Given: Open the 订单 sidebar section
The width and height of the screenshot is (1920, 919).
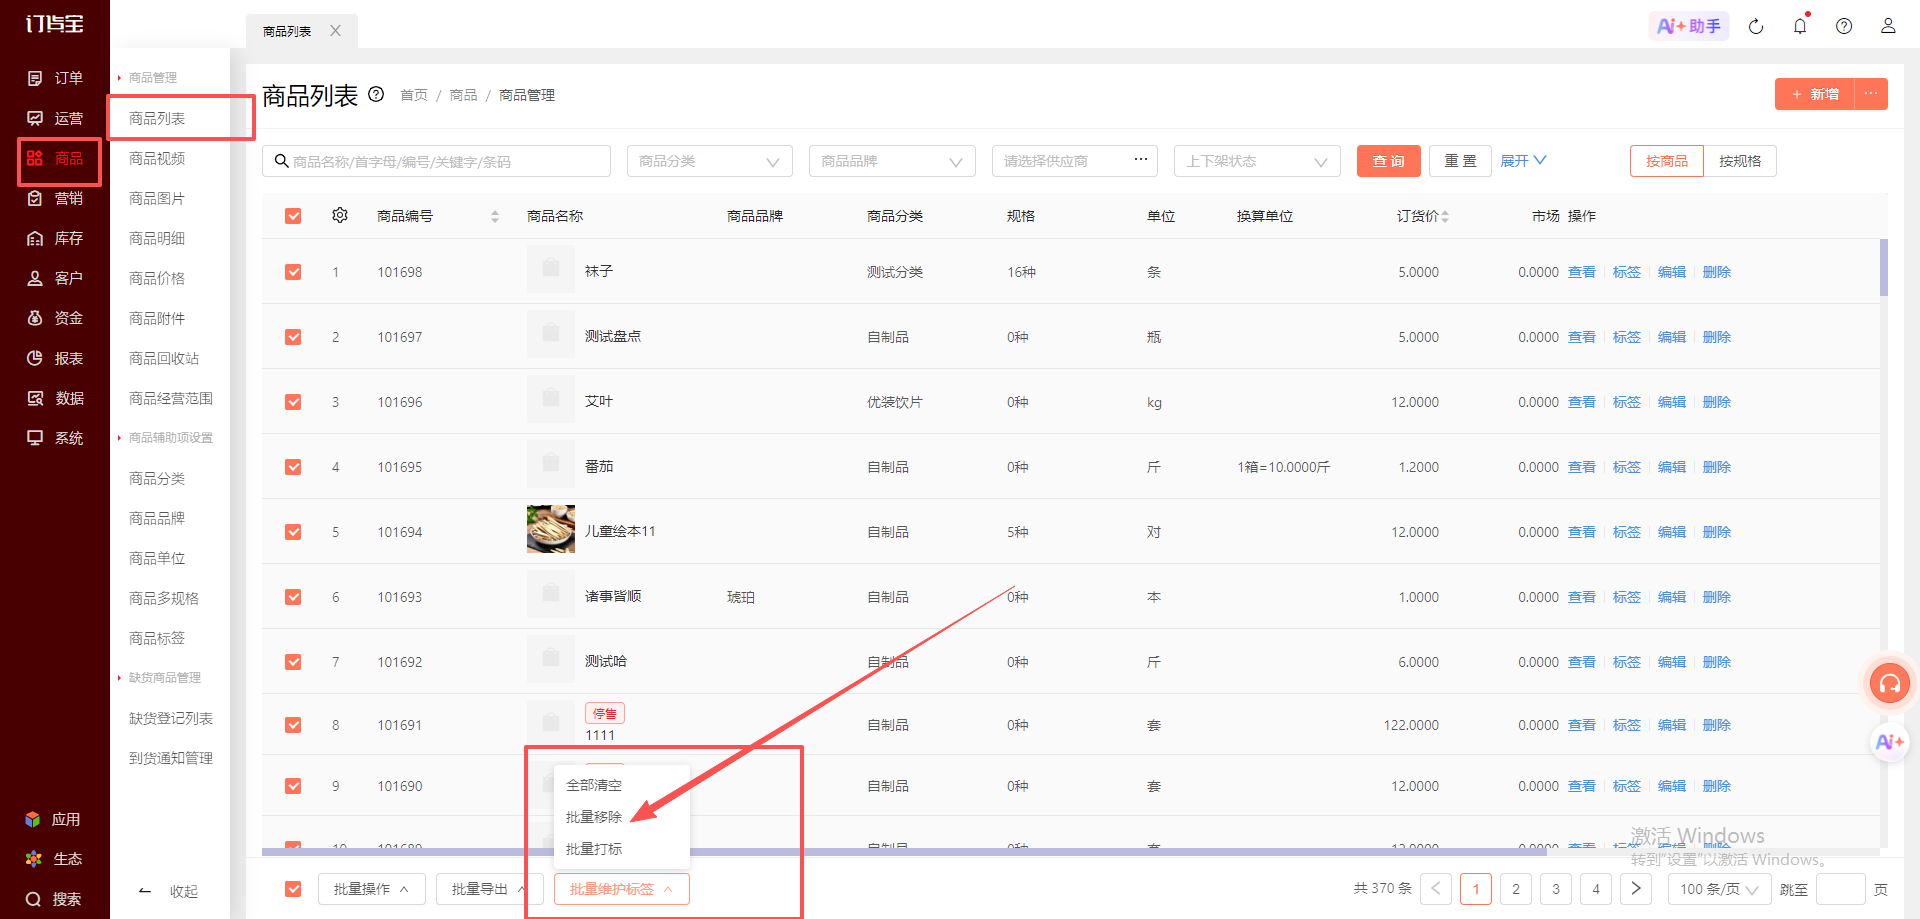Looking at the screenshot, I should pyautogui.click(x=55, y=78).
